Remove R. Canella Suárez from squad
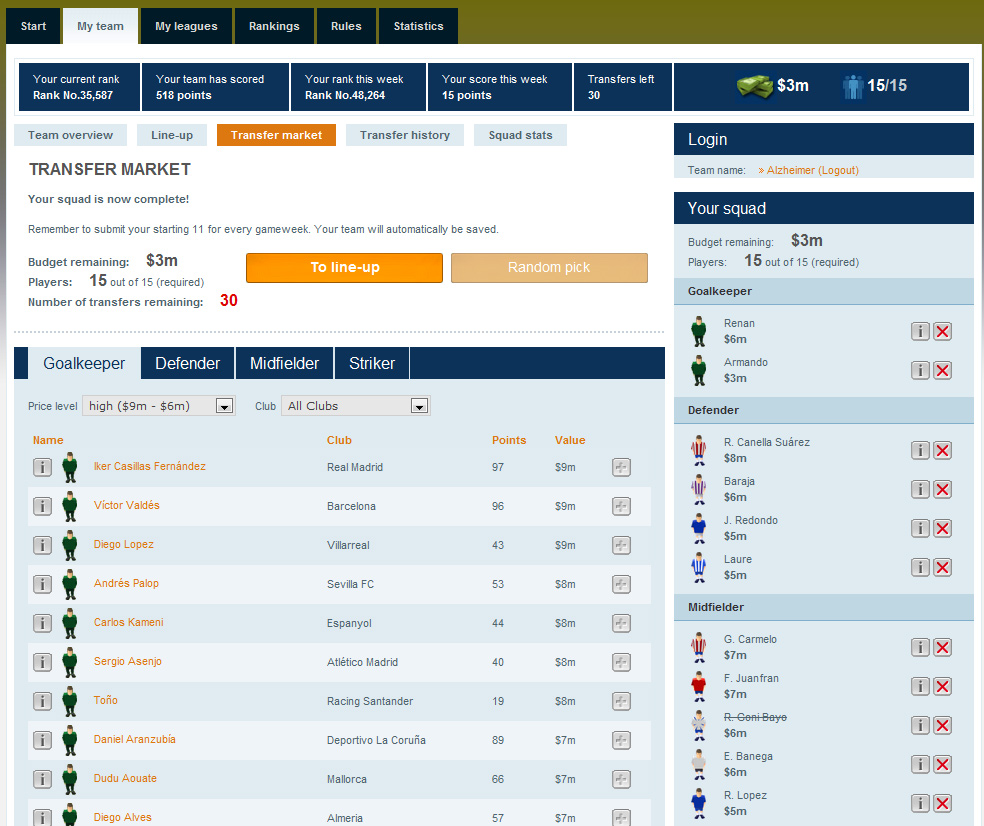This screenshot has width=984, height=826. pyautogui.click(x=942, y=450)
